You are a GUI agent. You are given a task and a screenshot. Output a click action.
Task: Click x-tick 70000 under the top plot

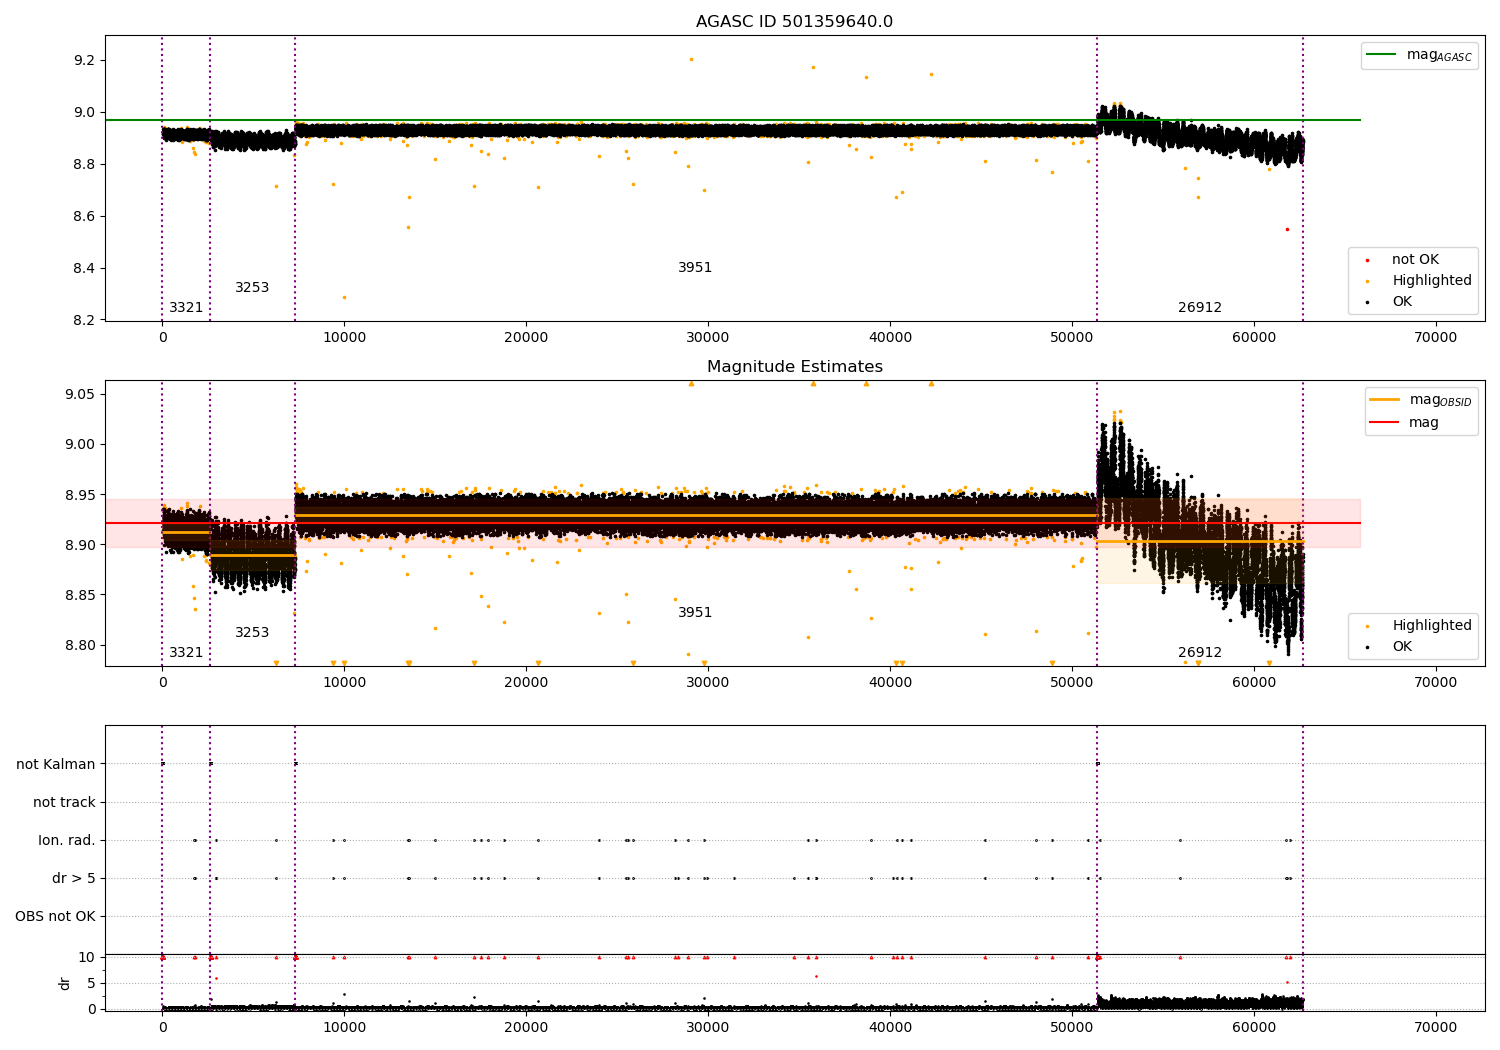pos(1435,338)
